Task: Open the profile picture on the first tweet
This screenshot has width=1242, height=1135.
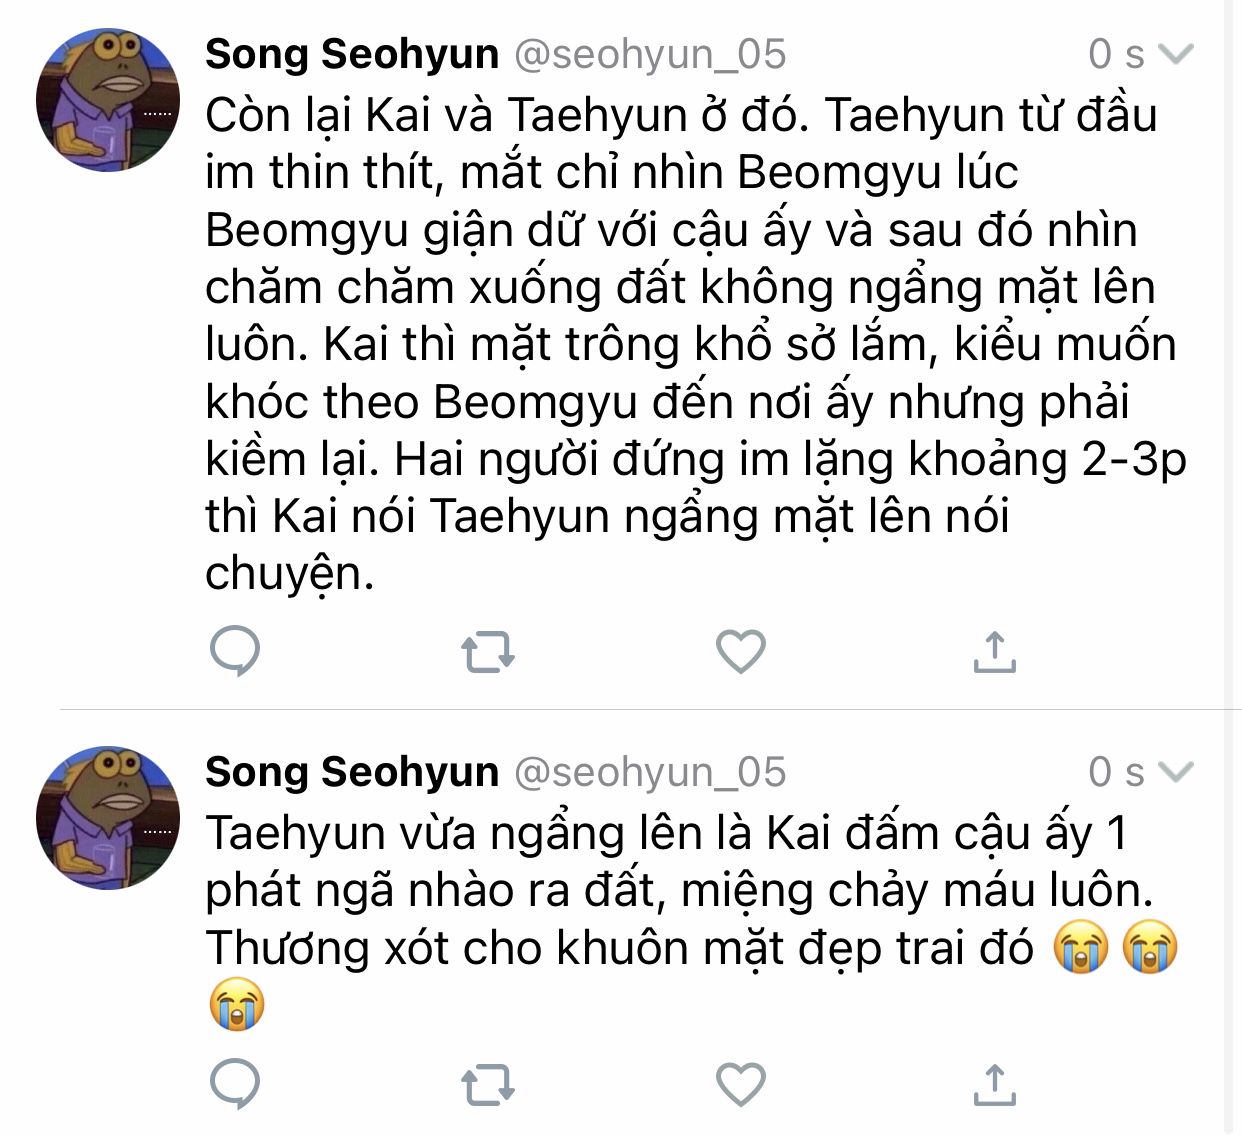Action: tap(108, 100)
